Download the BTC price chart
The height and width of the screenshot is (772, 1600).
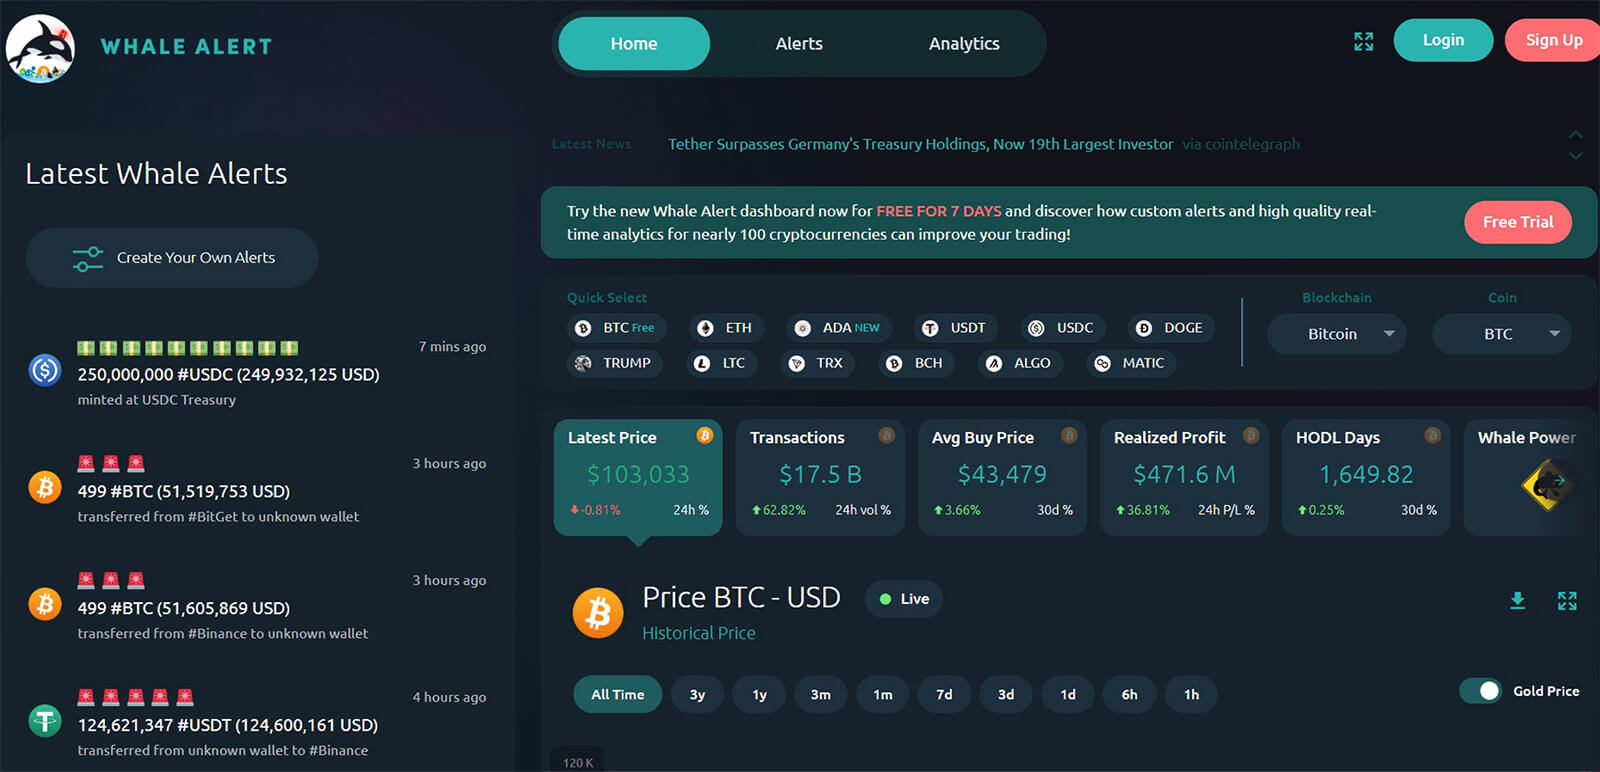(x=1517, y=600)
